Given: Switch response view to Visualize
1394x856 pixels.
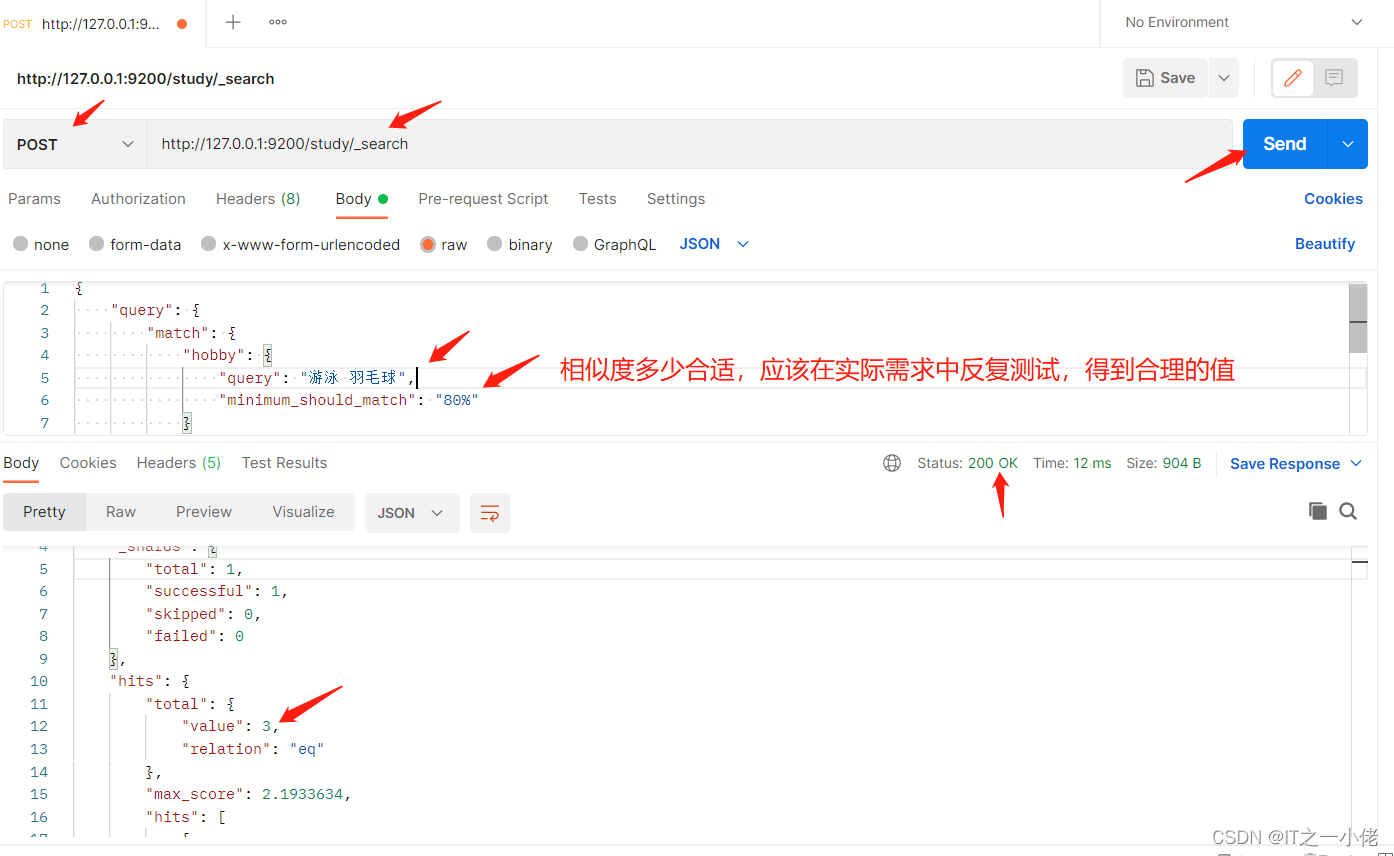Looking at the screenshot, I should pyautogui.click(x=303, y=512).
